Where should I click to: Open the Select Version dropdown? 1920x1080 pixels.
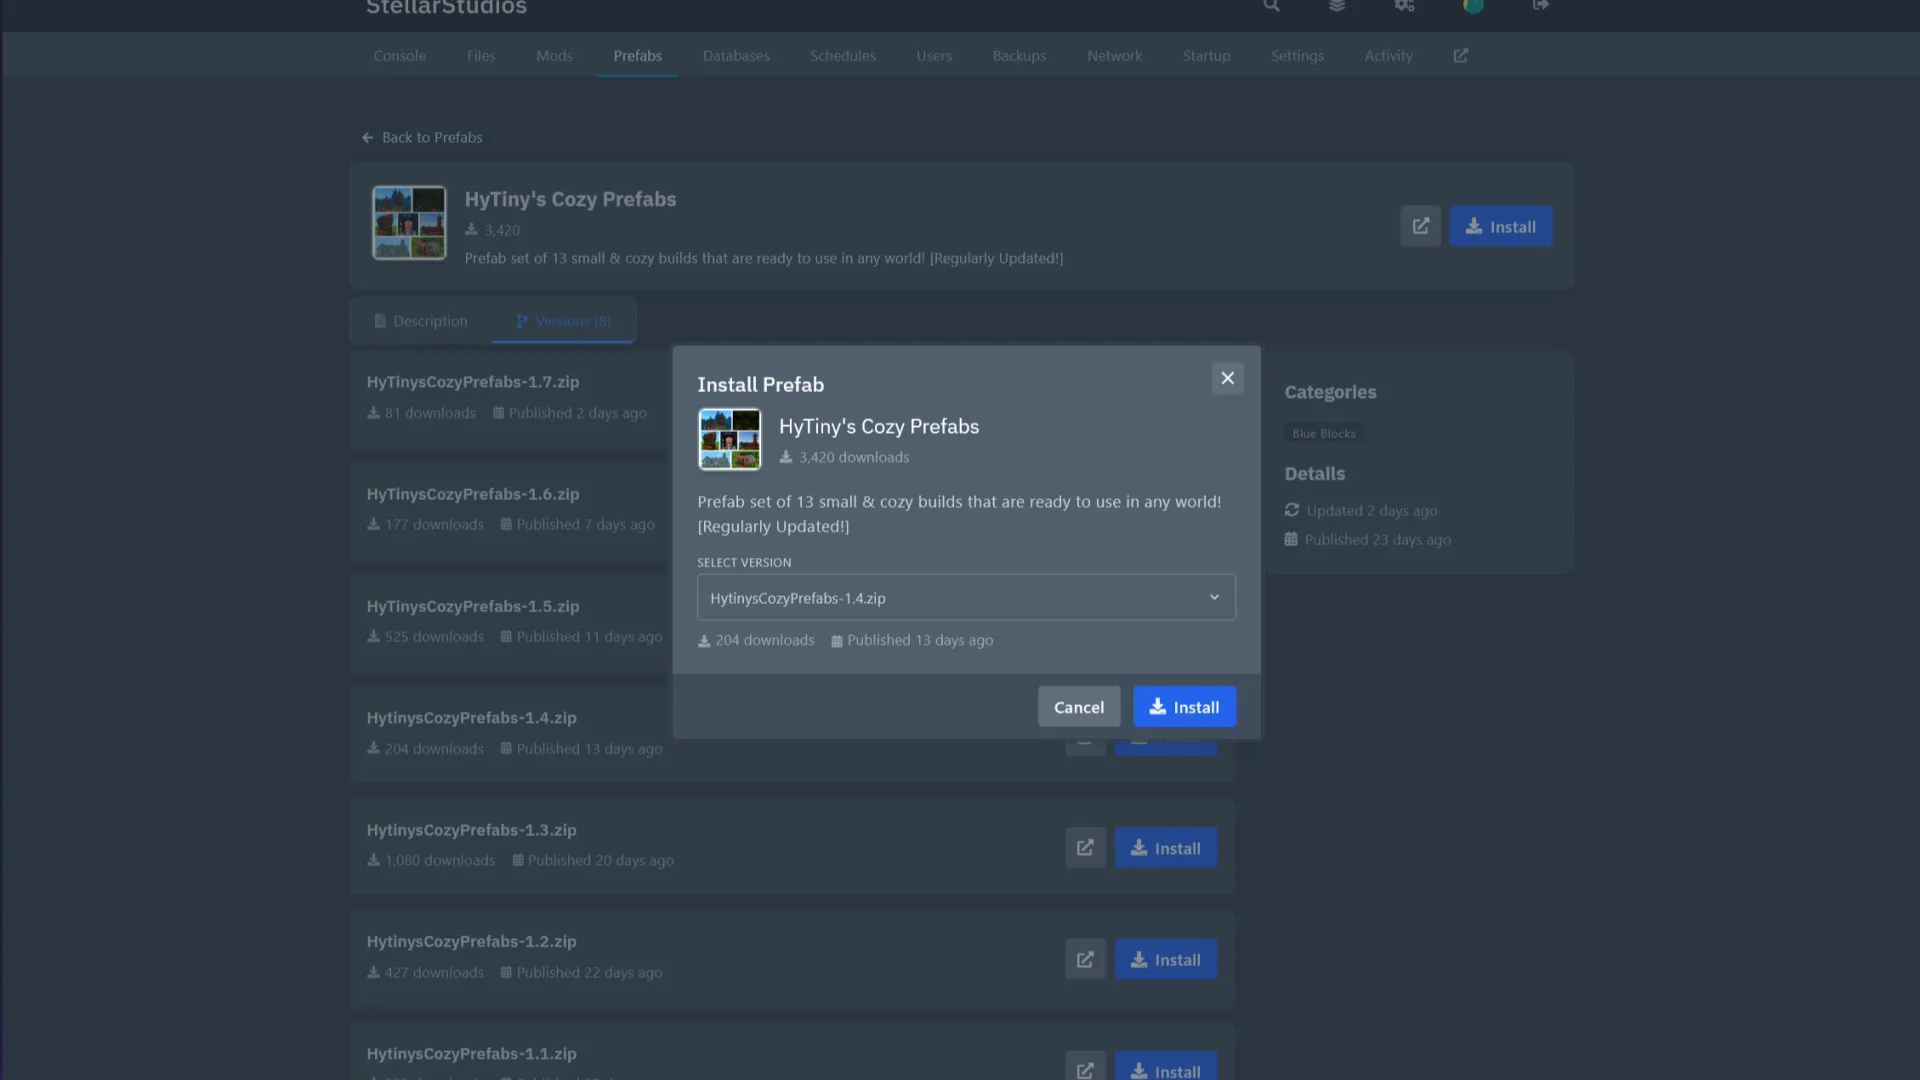[x=965, y=598]
